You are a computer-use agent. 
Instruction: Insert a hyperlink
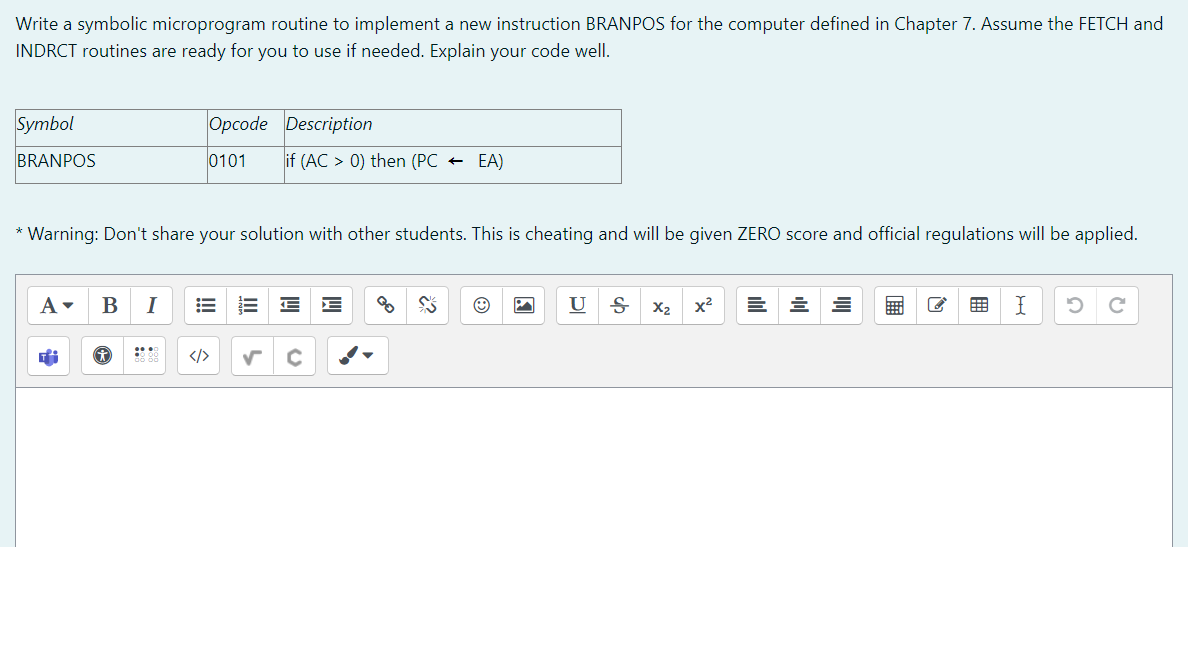[386, 306]
